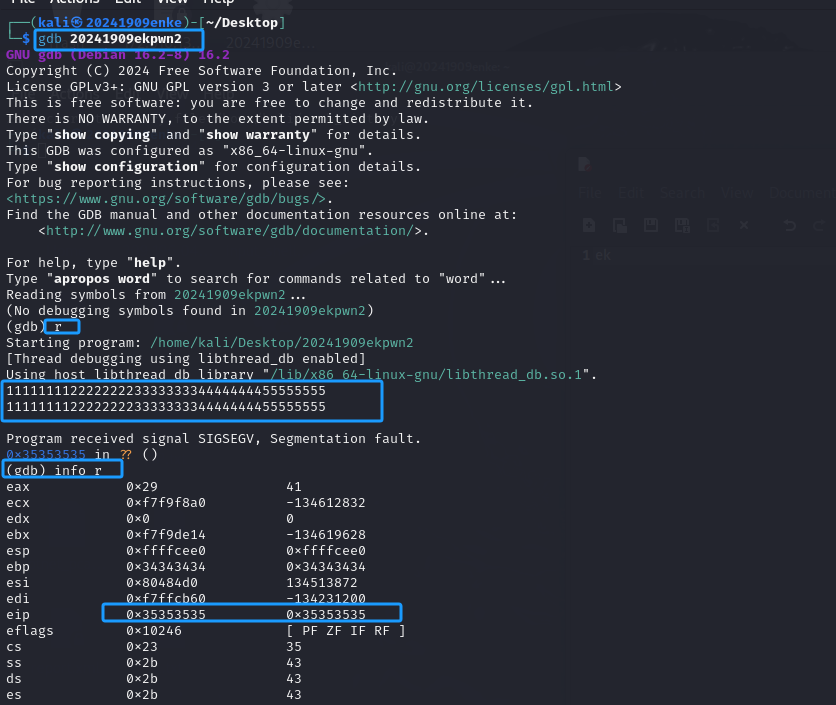Click ecx value 0xf7f9f8a0

tap(166, 502)
